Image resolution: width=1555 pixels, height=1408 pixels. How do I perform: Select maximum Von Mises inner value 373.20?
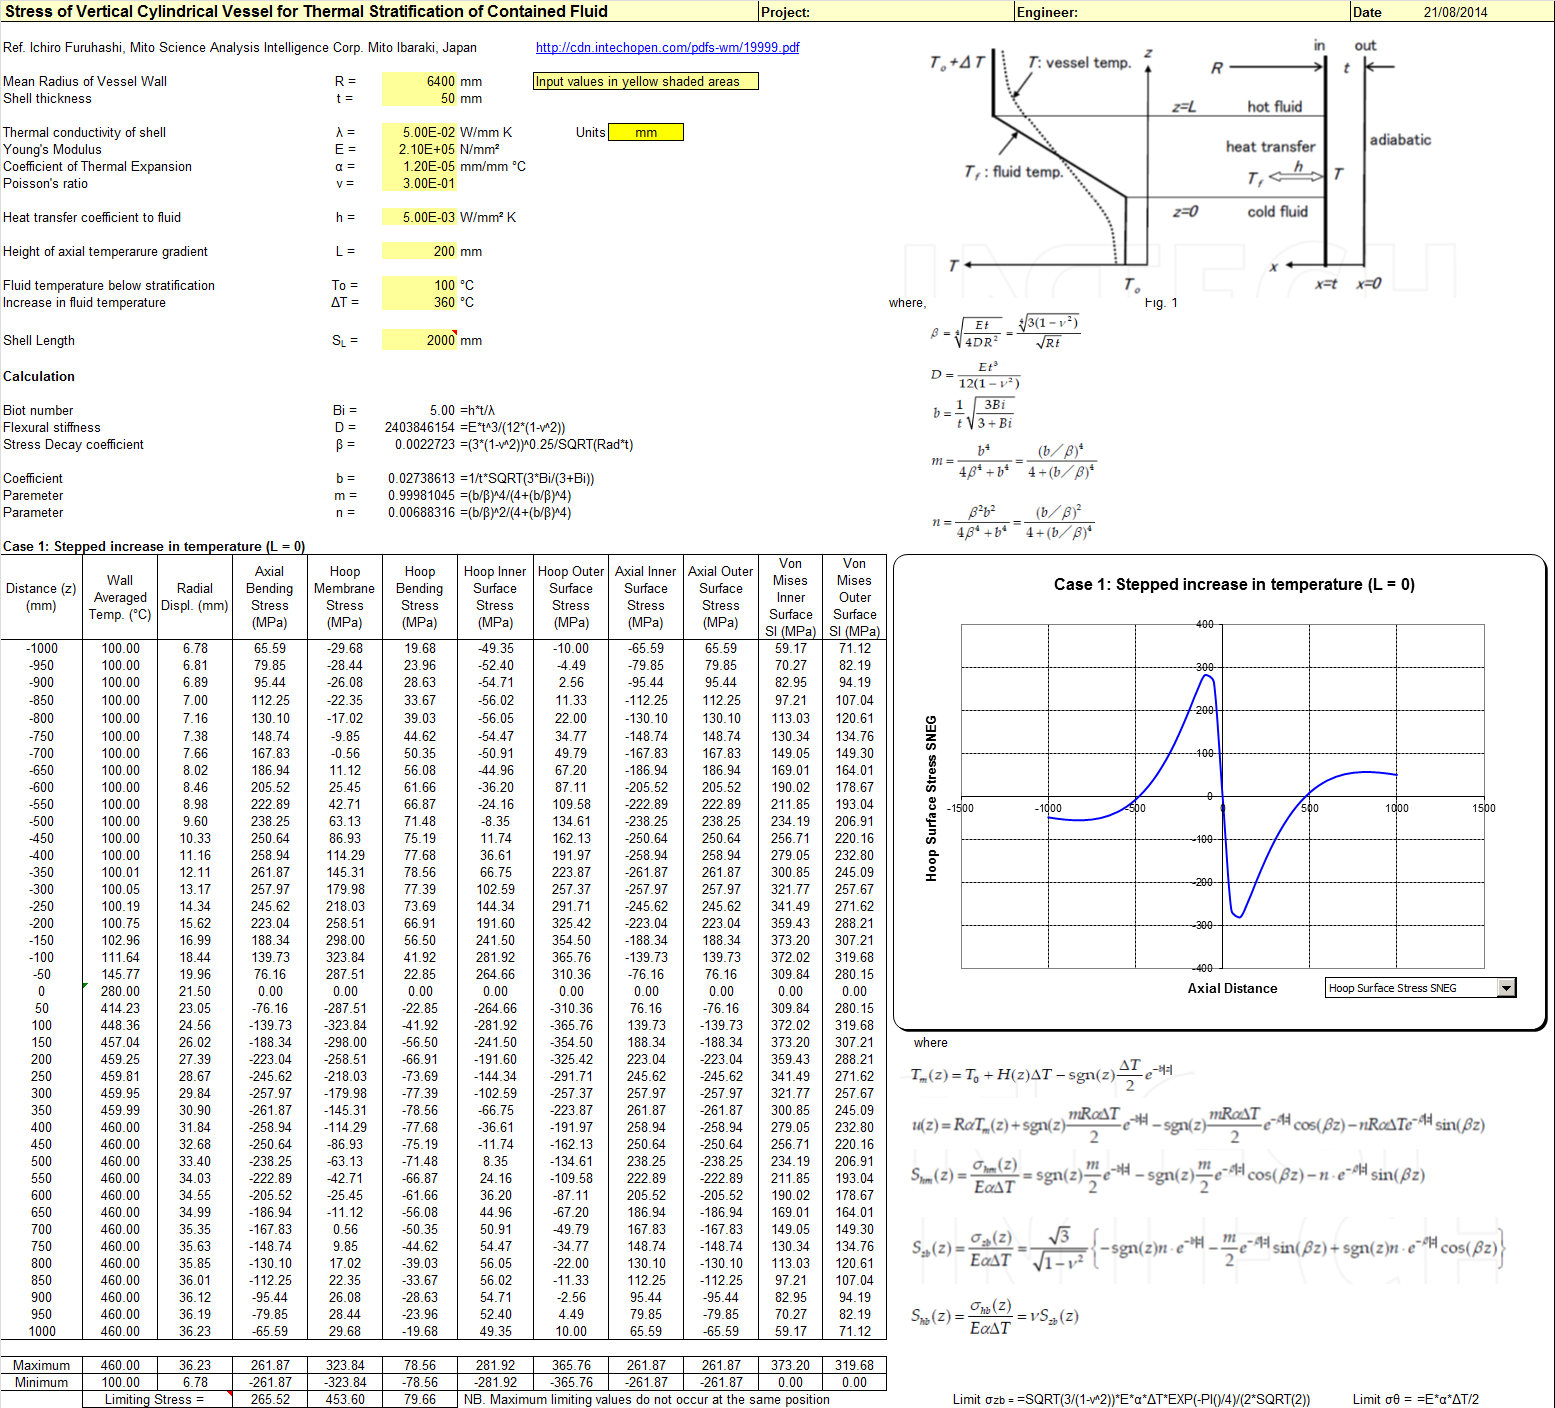pos(790,1365)
